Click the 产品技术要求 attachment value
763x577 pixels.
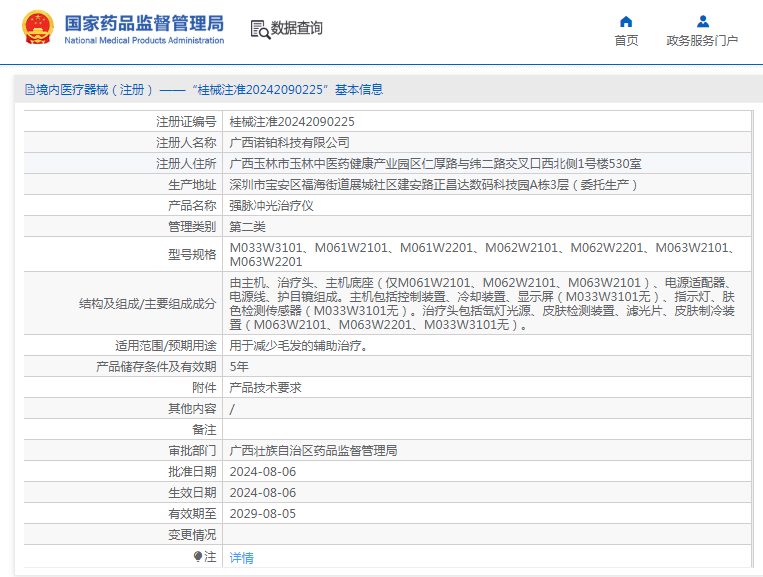click(x=265, y=387)
